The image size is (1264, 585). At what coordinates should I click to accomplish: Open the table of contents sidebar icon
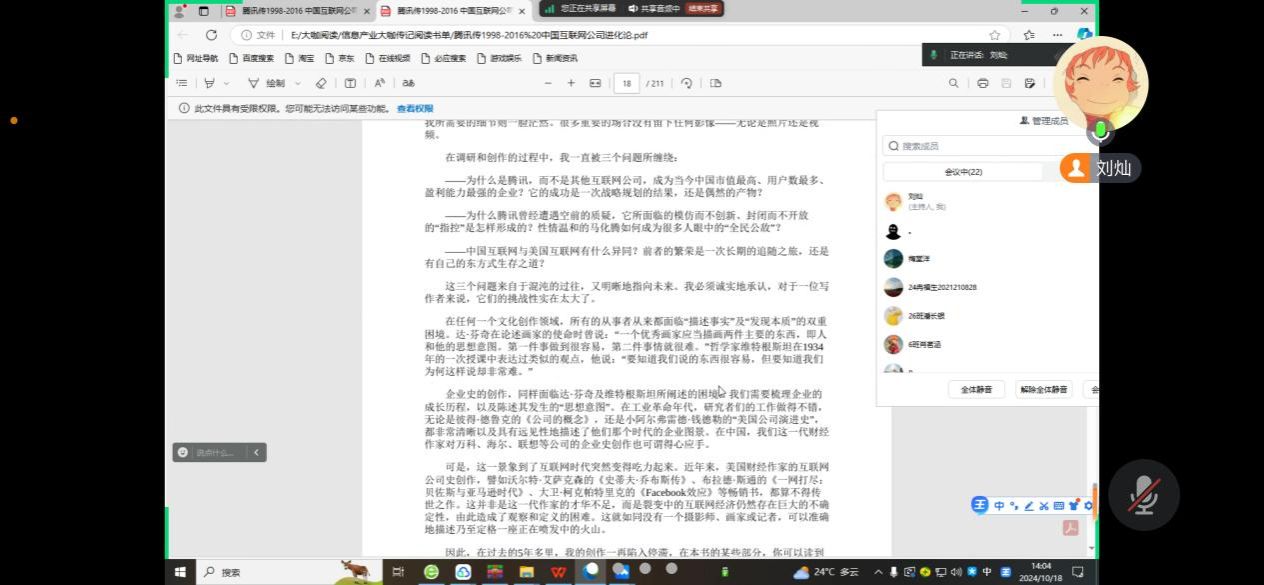click(x=182, y=83)
